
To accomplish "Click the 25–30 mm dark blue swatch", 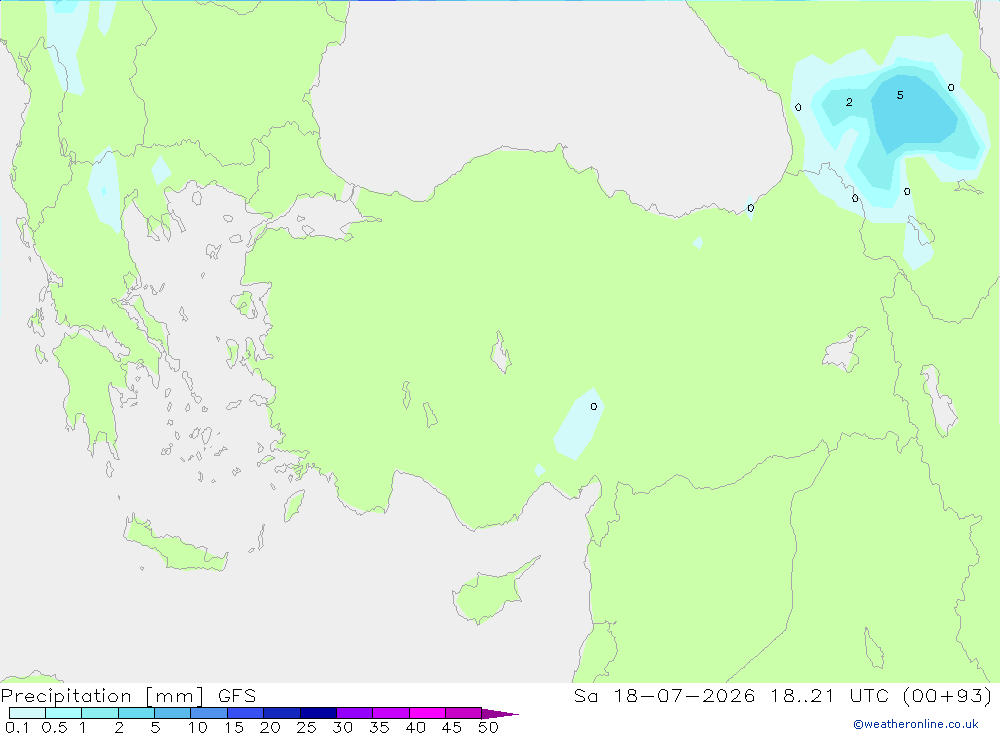I will [318, 713].
